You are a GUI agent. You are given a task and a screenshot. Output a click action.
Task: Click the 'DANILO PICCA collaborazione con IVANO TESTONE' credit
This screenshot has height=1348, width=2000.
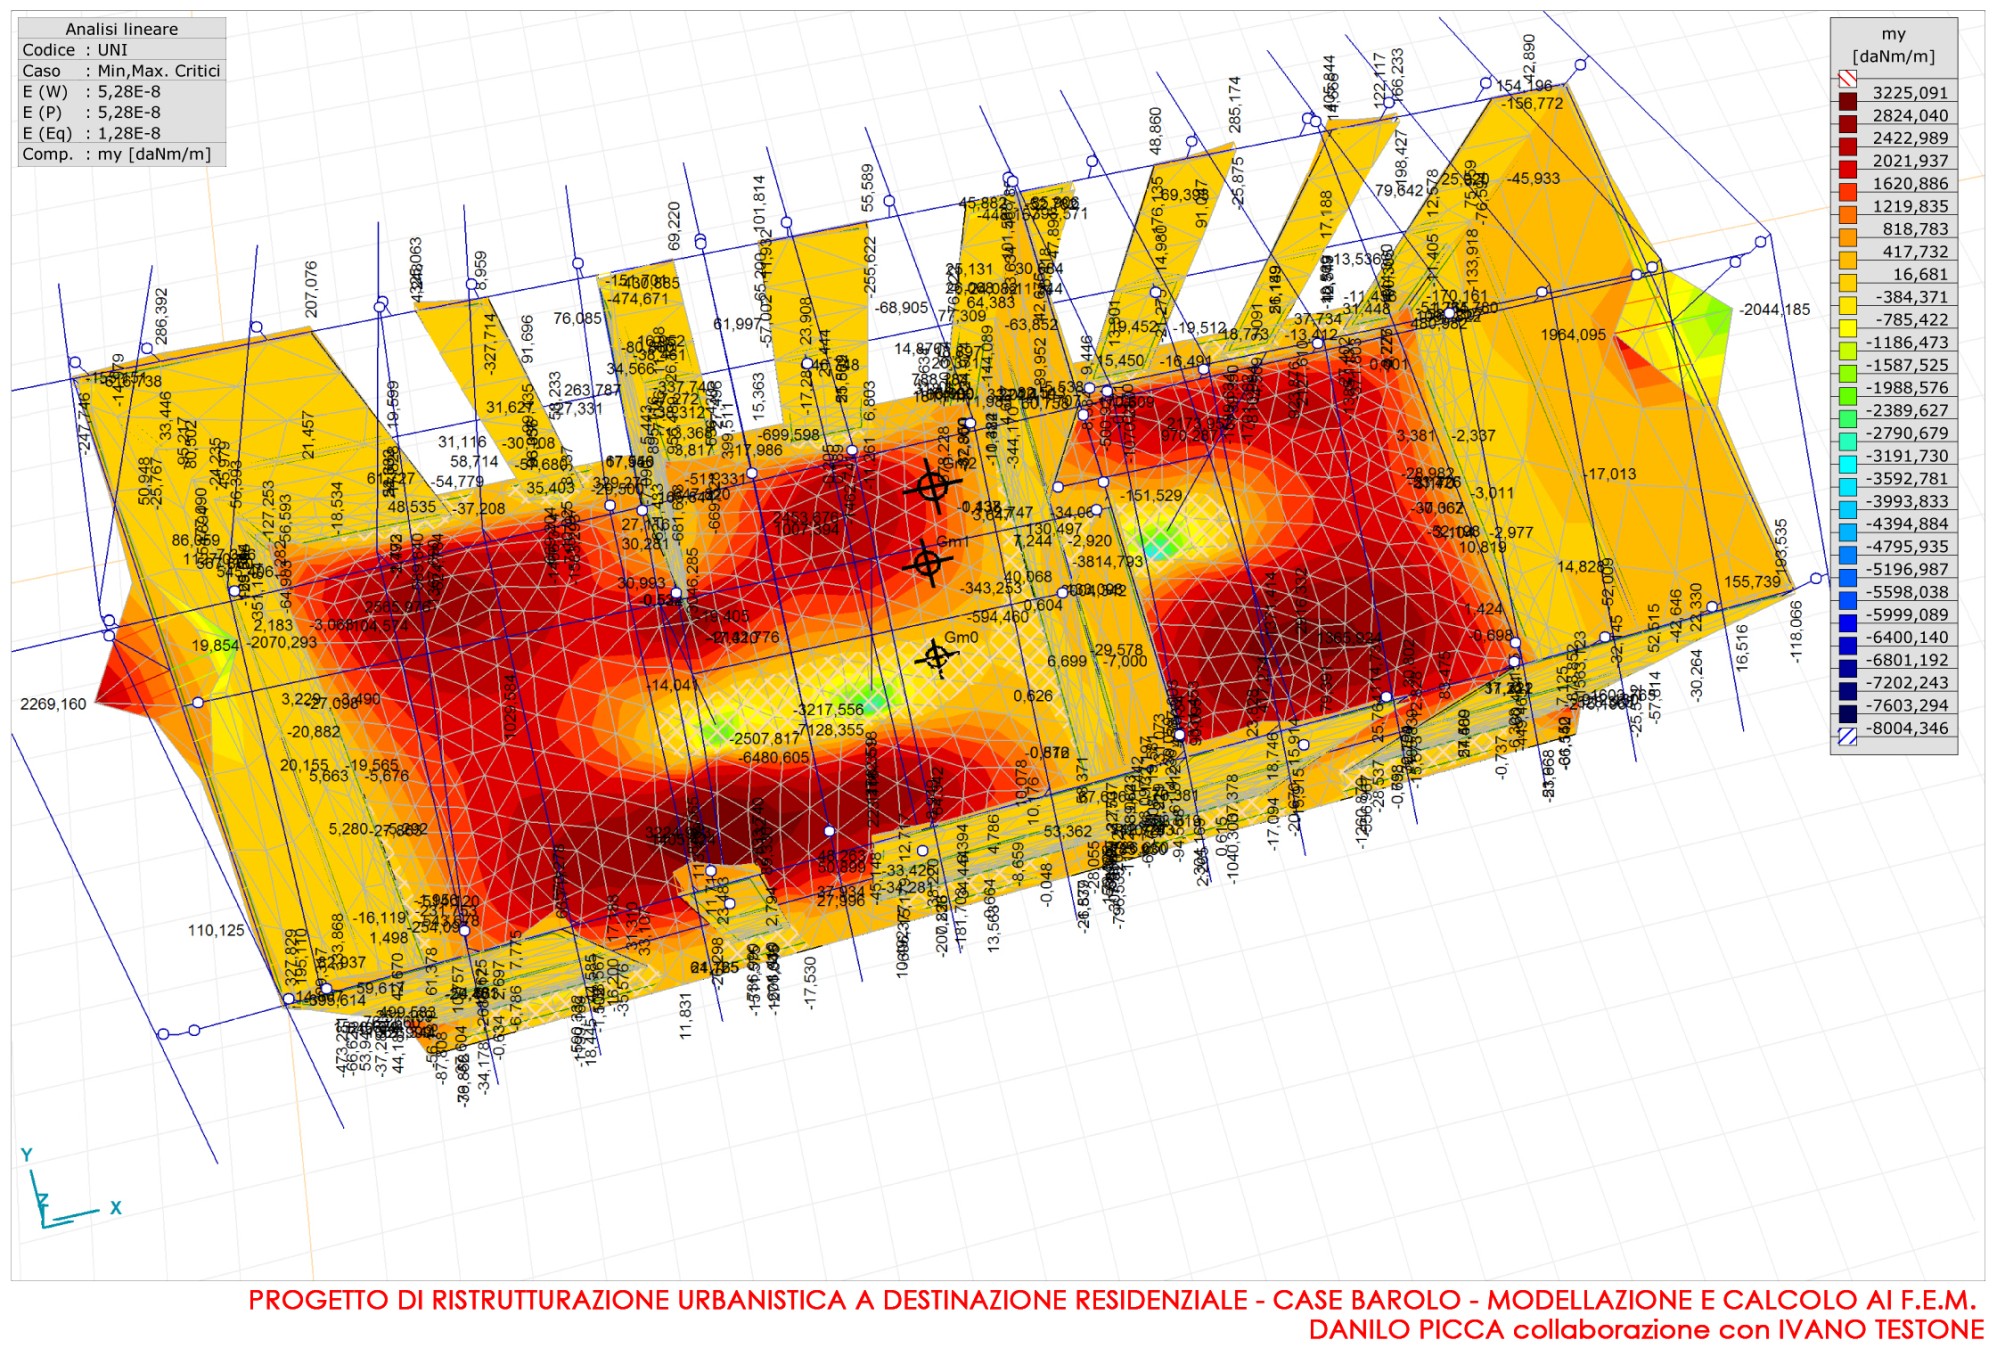tap(1646, 1330)
